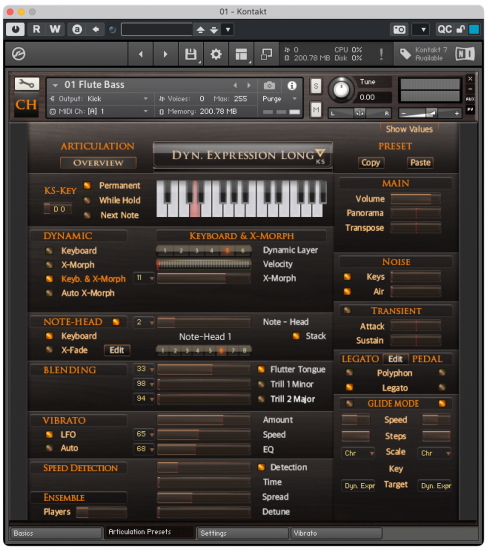Adjust the Main Volume slider
488x550 pixels.
416,199
